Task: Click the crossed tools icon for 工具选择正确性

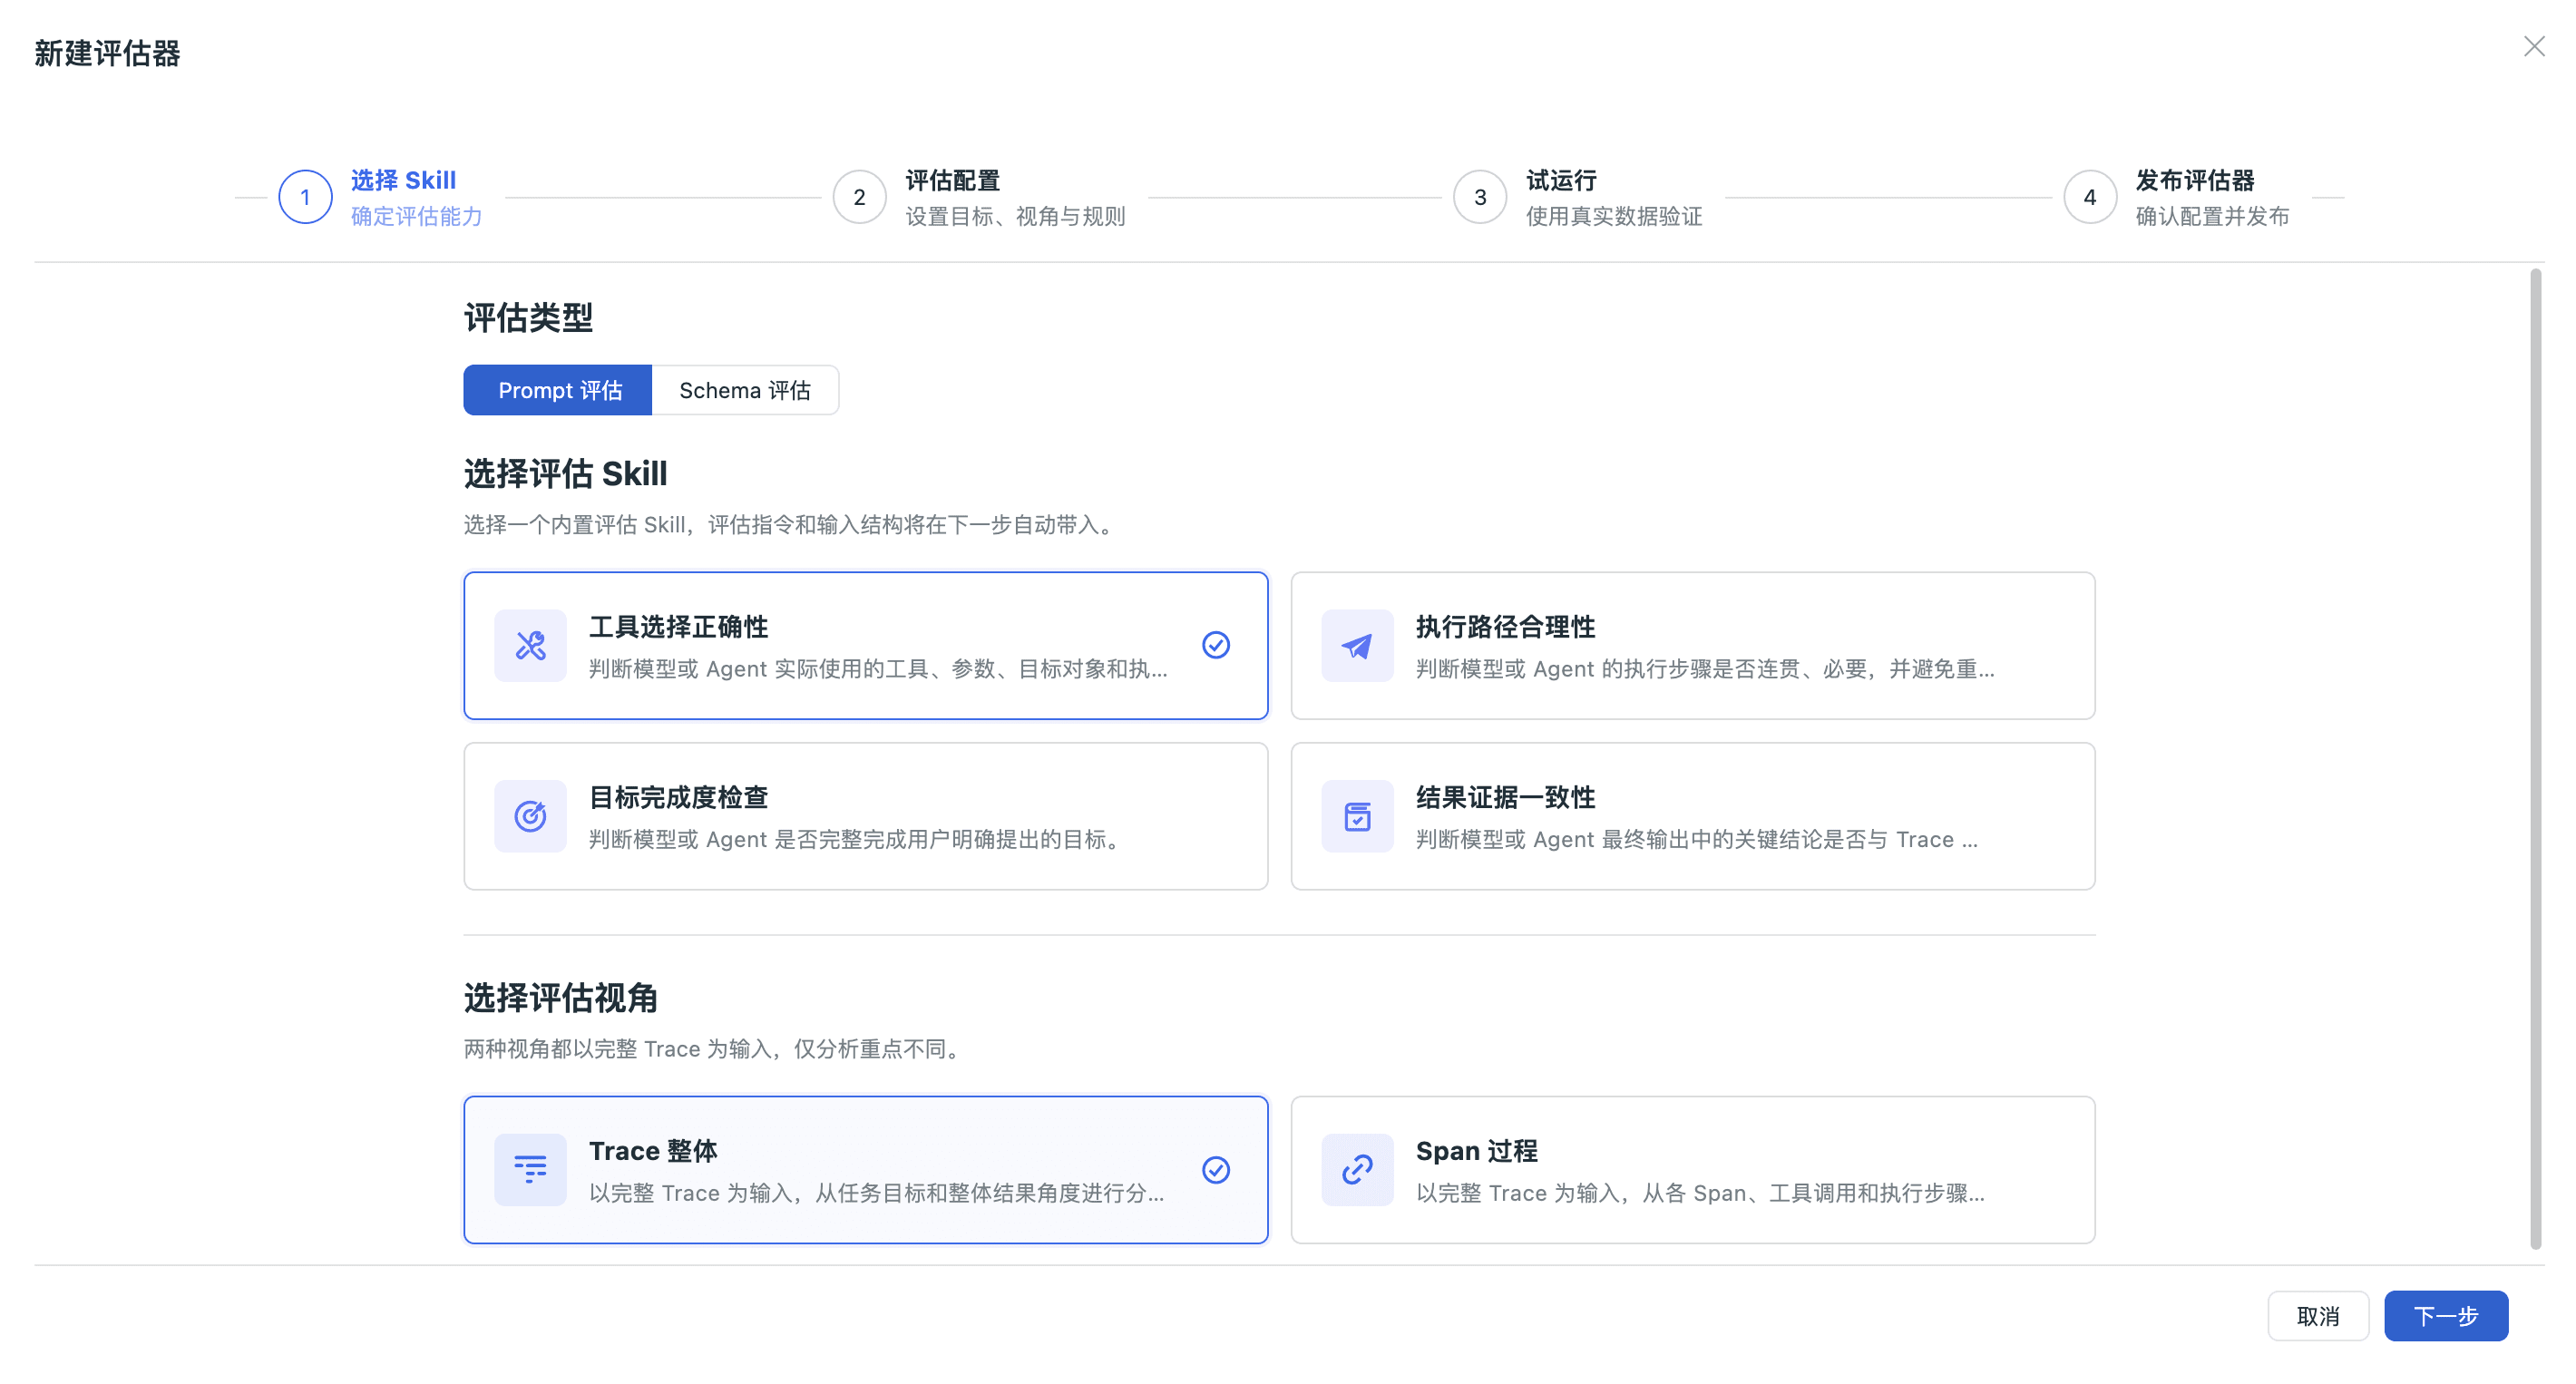Action: tap(530, 646)
